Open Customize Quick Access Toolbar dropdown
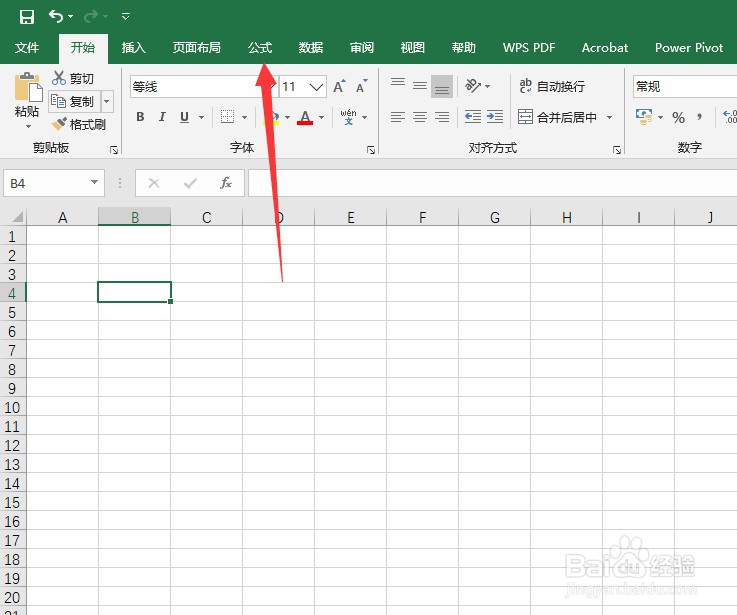 [x=125, y=16]
